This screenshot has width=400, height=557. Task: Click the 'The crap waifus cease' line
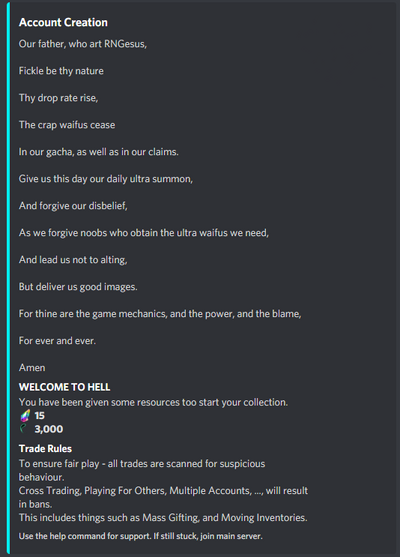click(67, 125)
